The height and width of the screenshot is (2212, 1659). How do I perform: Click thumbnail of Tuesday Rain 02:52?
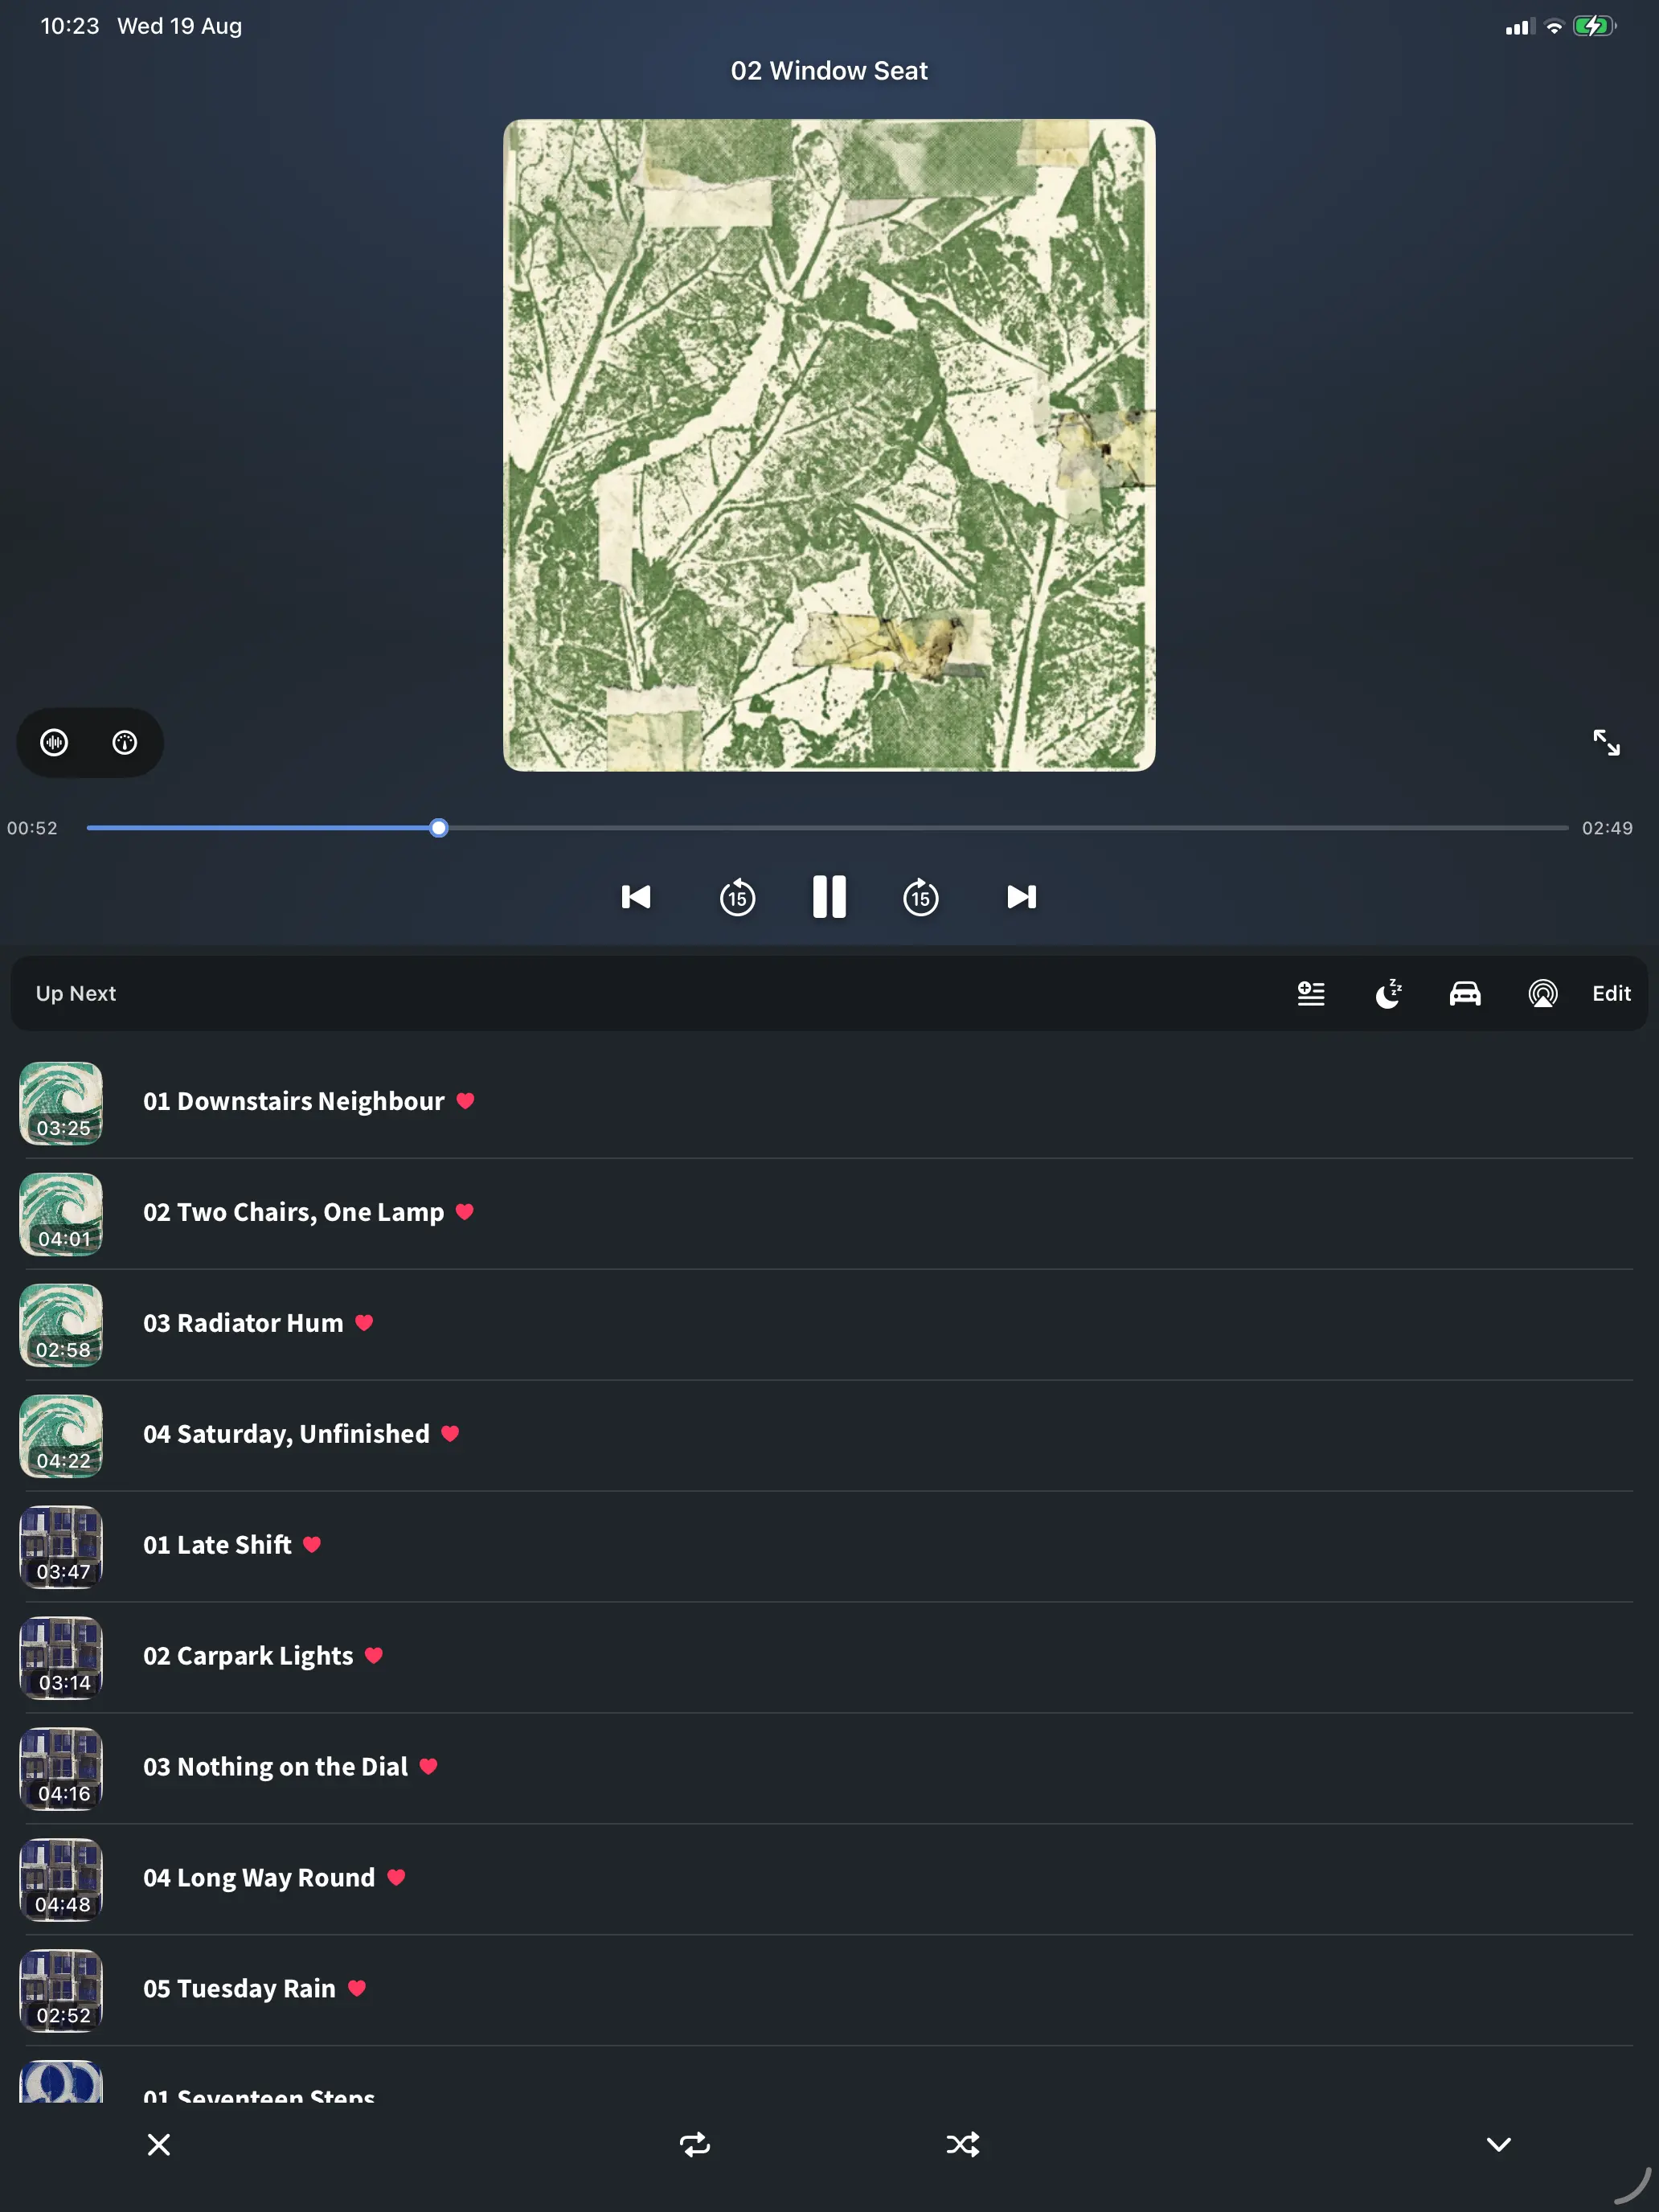61,1991
